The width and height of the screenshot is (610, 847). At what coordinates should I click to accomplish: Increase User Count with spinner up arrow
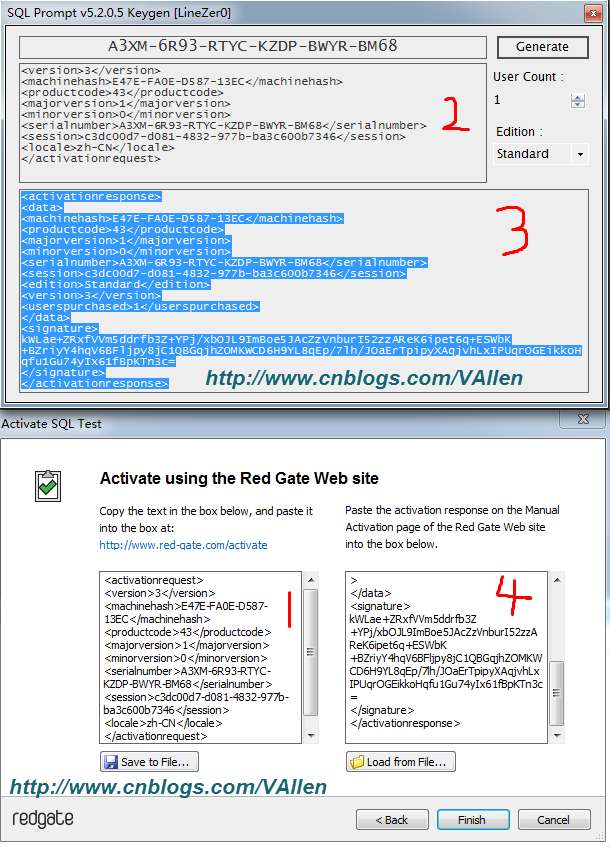pyautogui.click(x=578, y=97)
